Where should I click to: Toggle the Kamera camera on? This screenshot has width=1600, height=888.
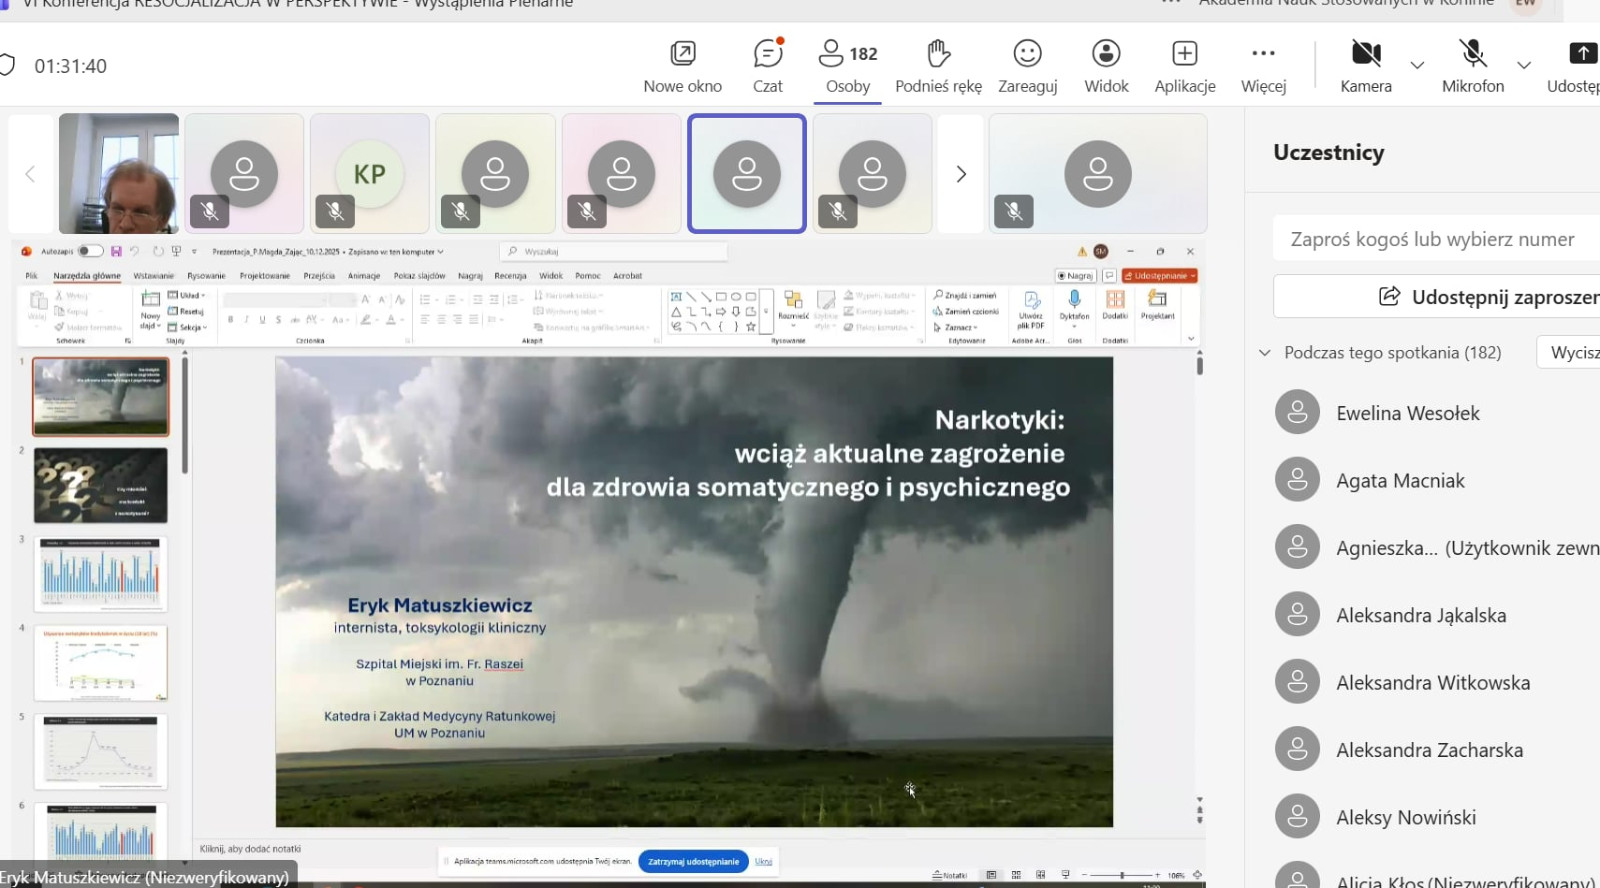[x=1366, y=64]
